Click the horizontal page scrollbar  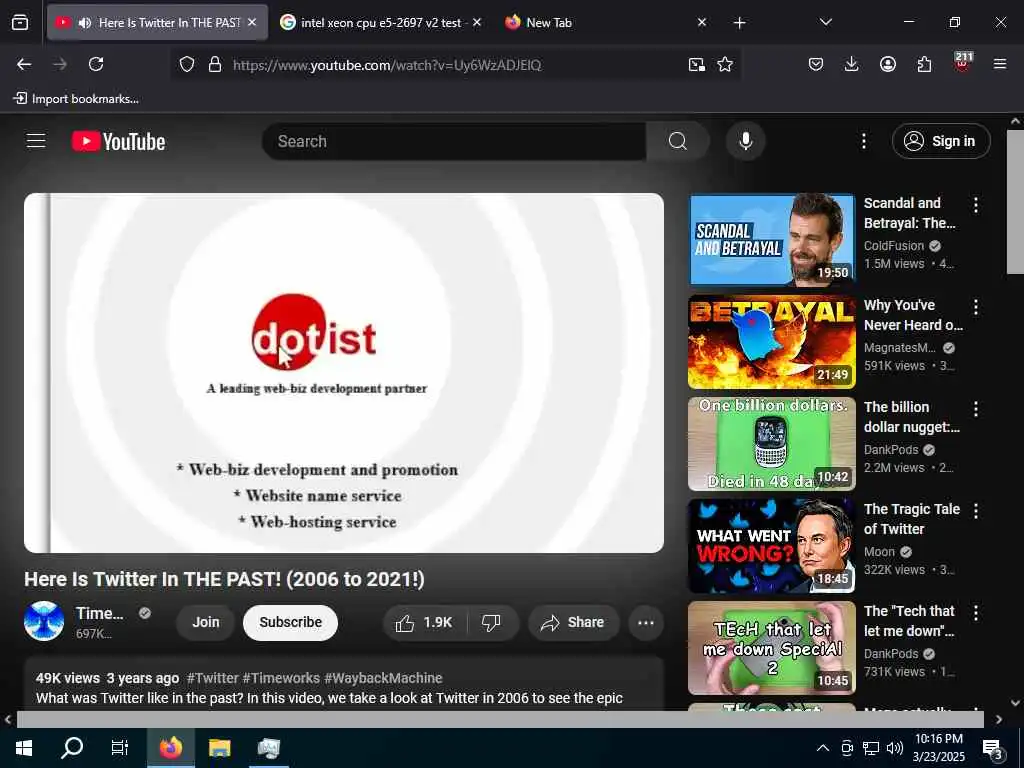[x=500, y=719]
